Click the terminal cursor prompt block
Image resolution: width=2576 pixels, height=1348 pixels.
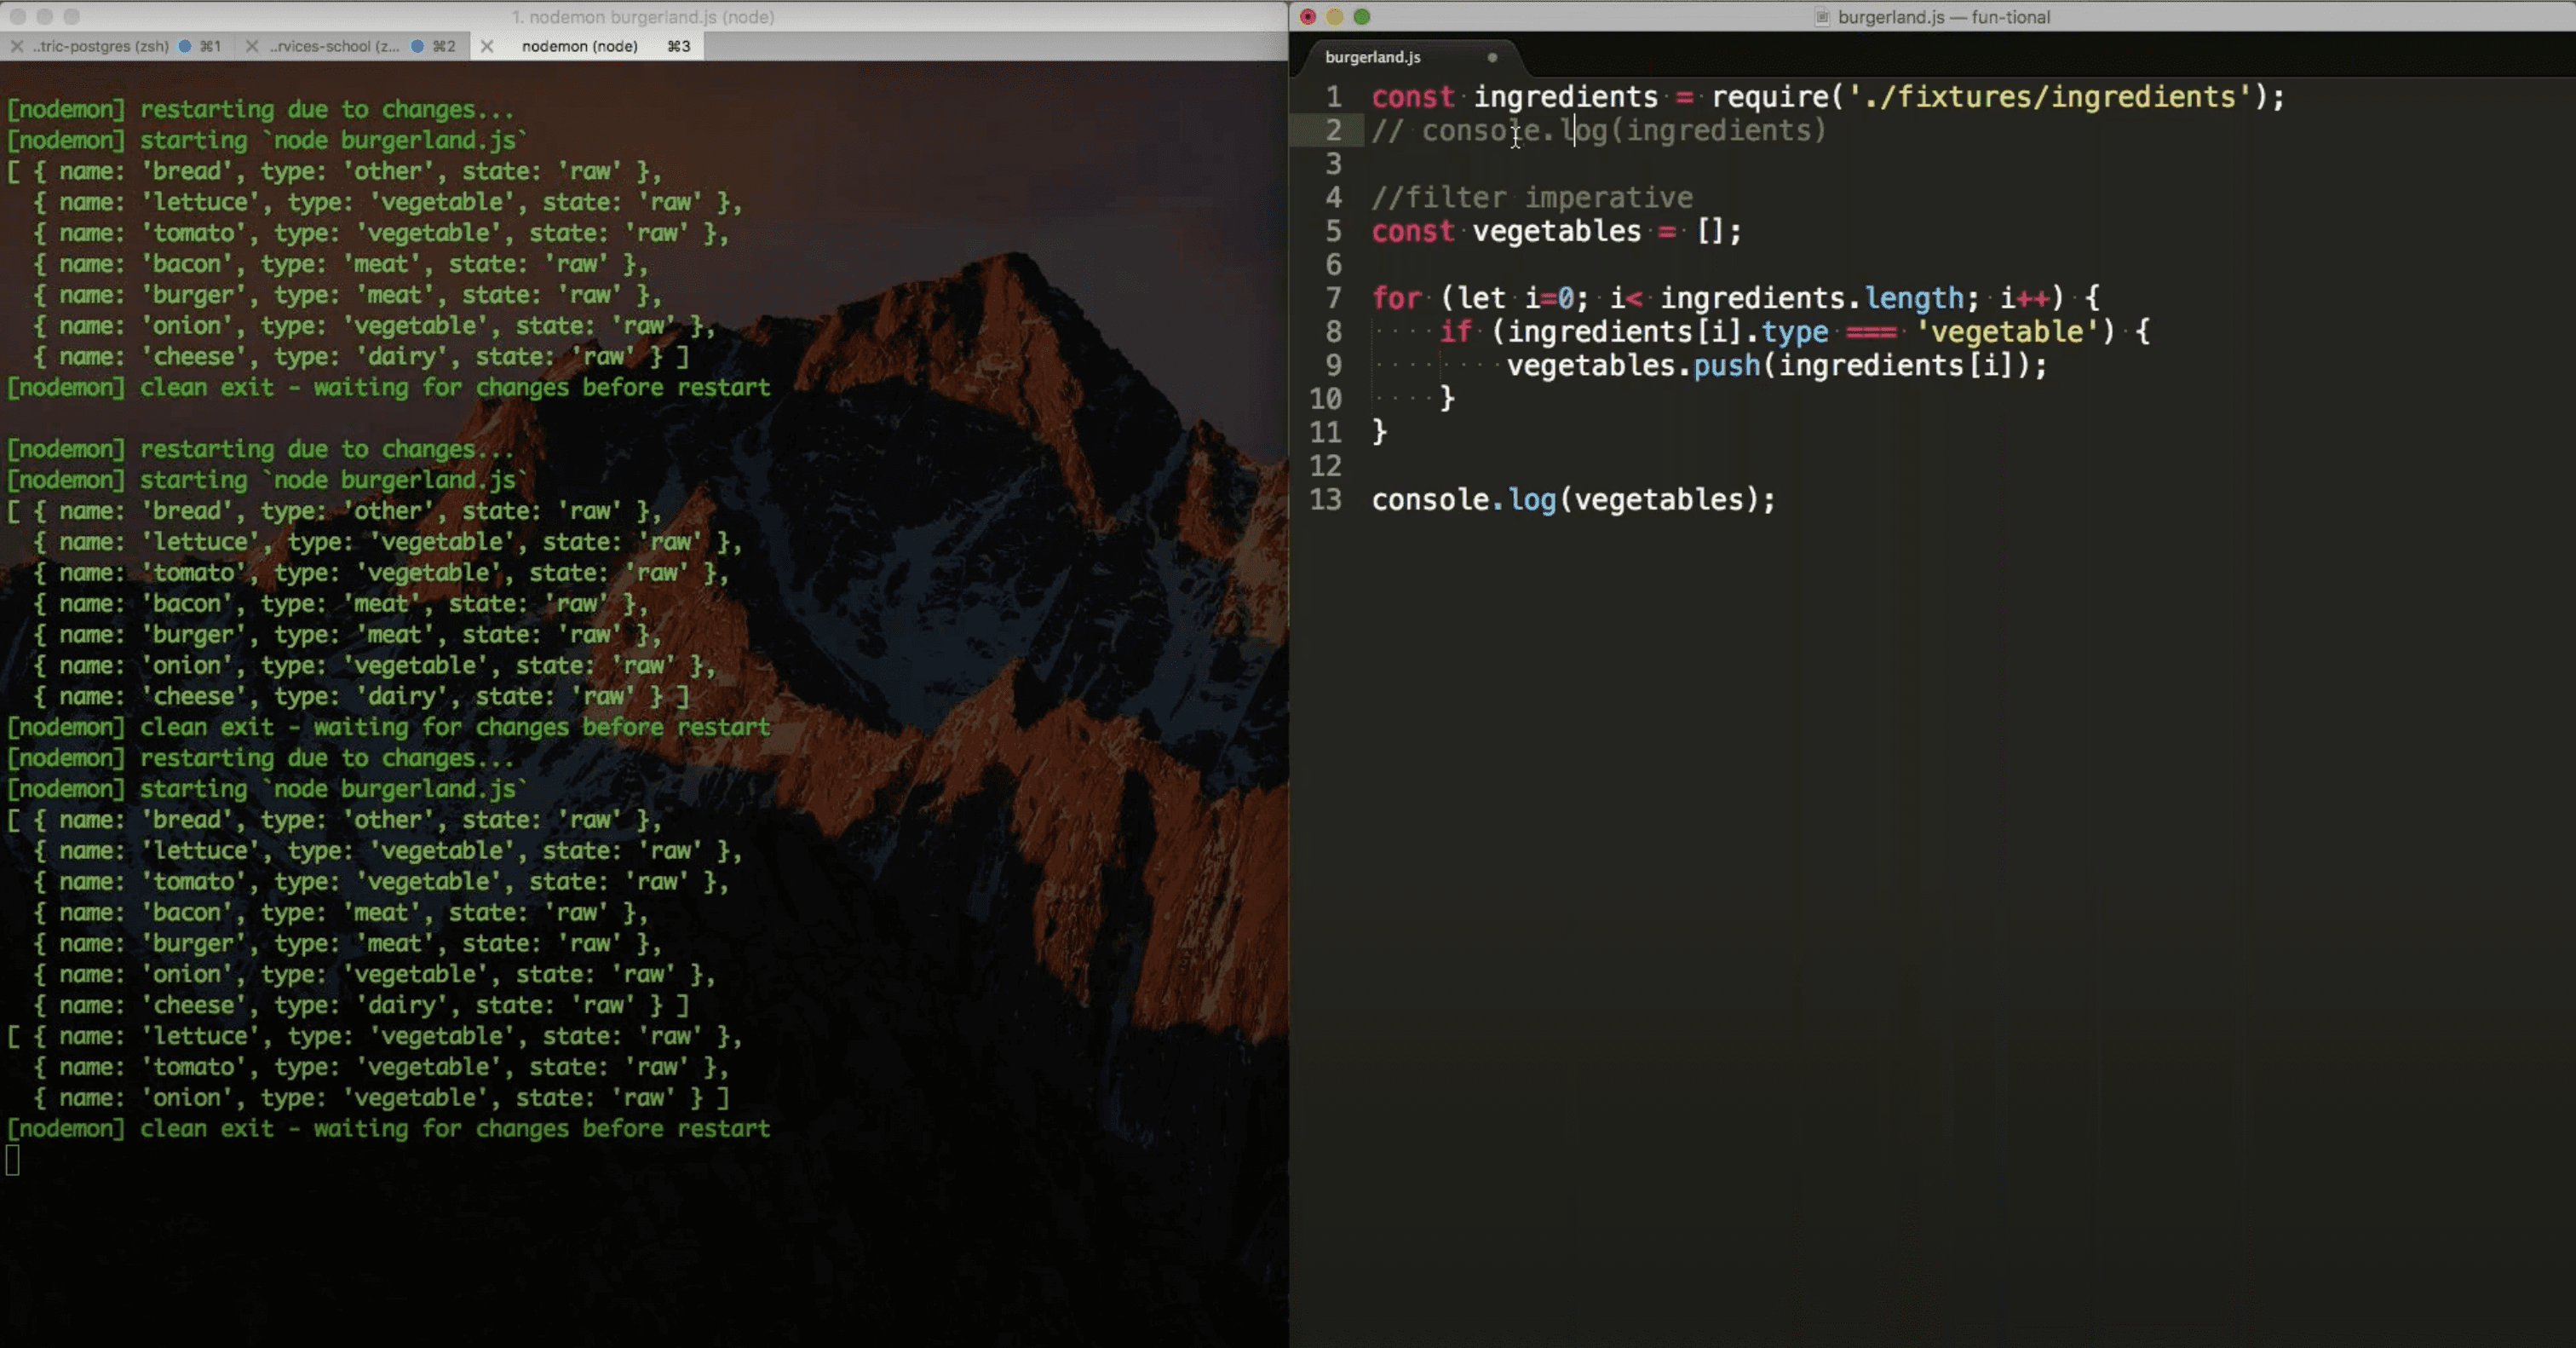(12, 1160)
